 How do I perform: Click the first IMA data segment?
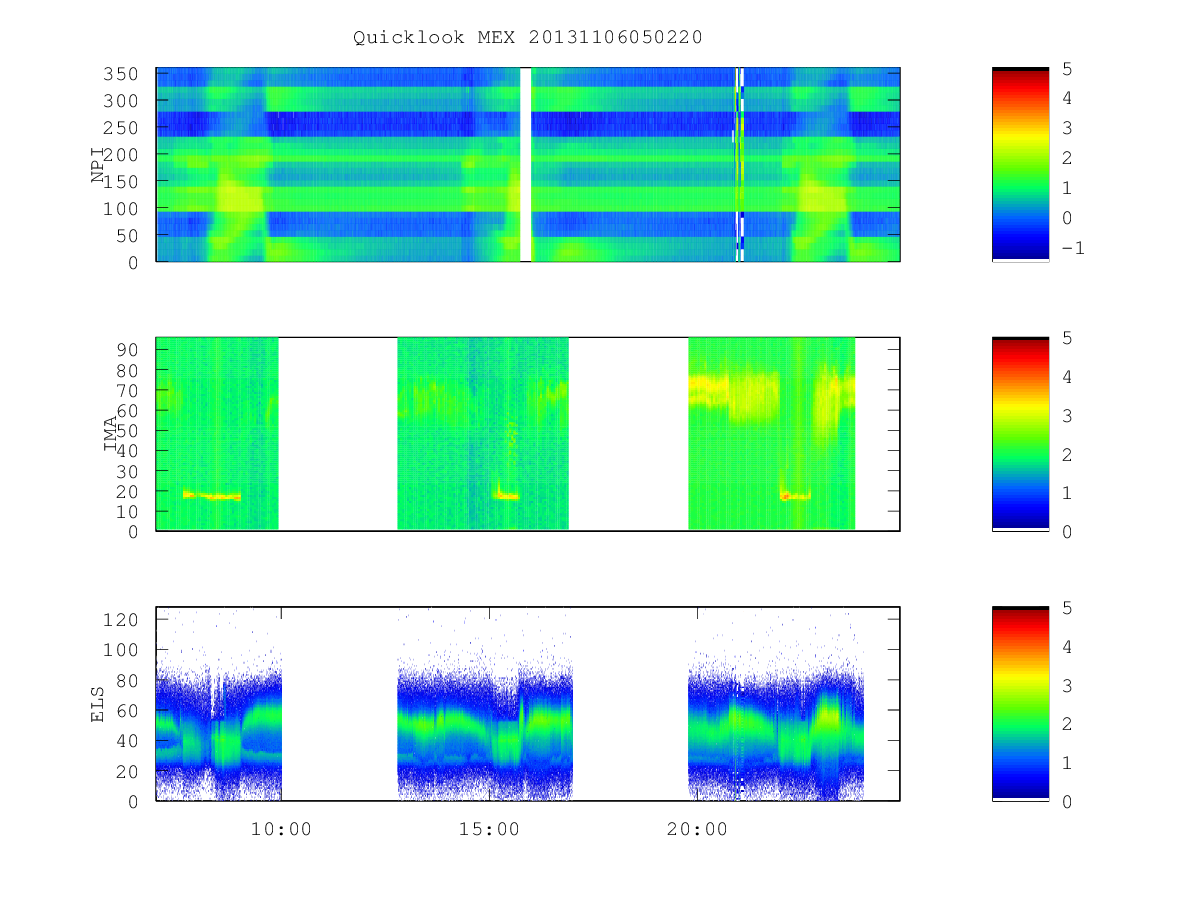click(217, 434)
